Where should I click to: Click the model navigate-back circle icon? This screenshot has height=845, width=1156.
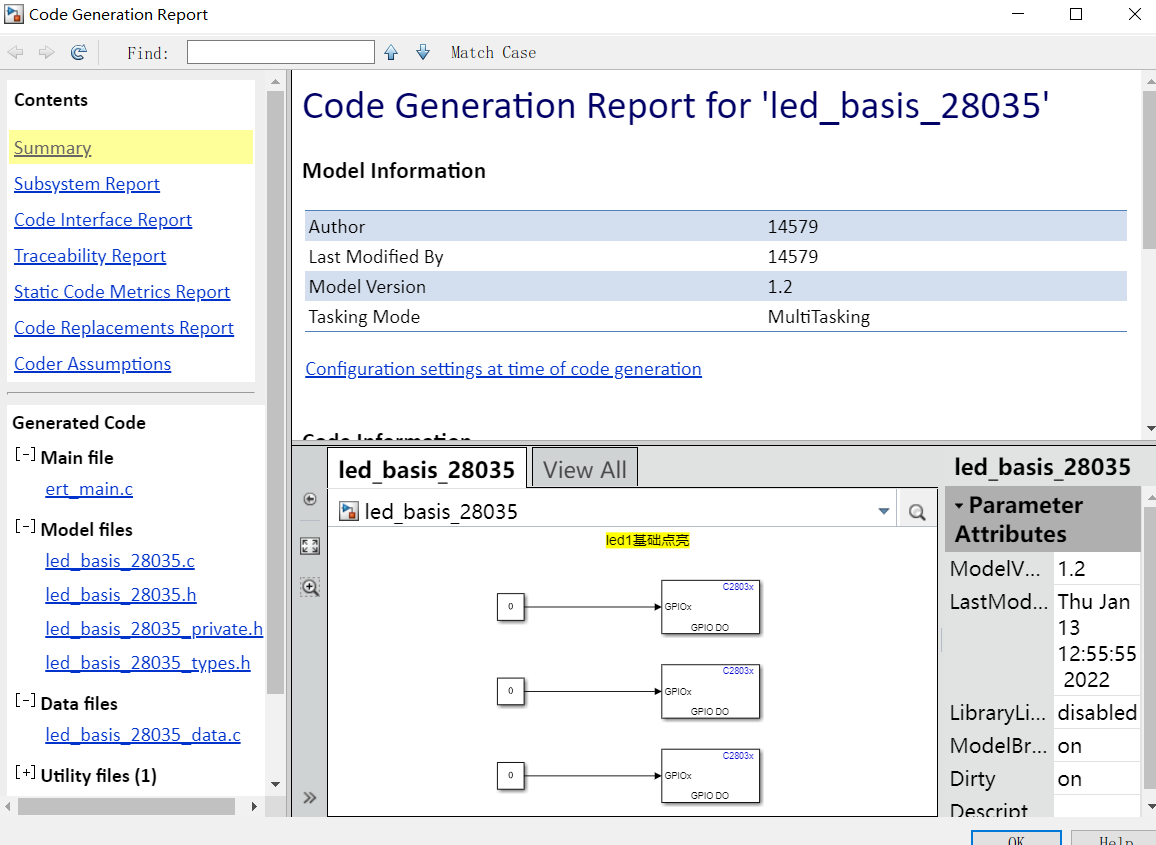tap(310, 499)
